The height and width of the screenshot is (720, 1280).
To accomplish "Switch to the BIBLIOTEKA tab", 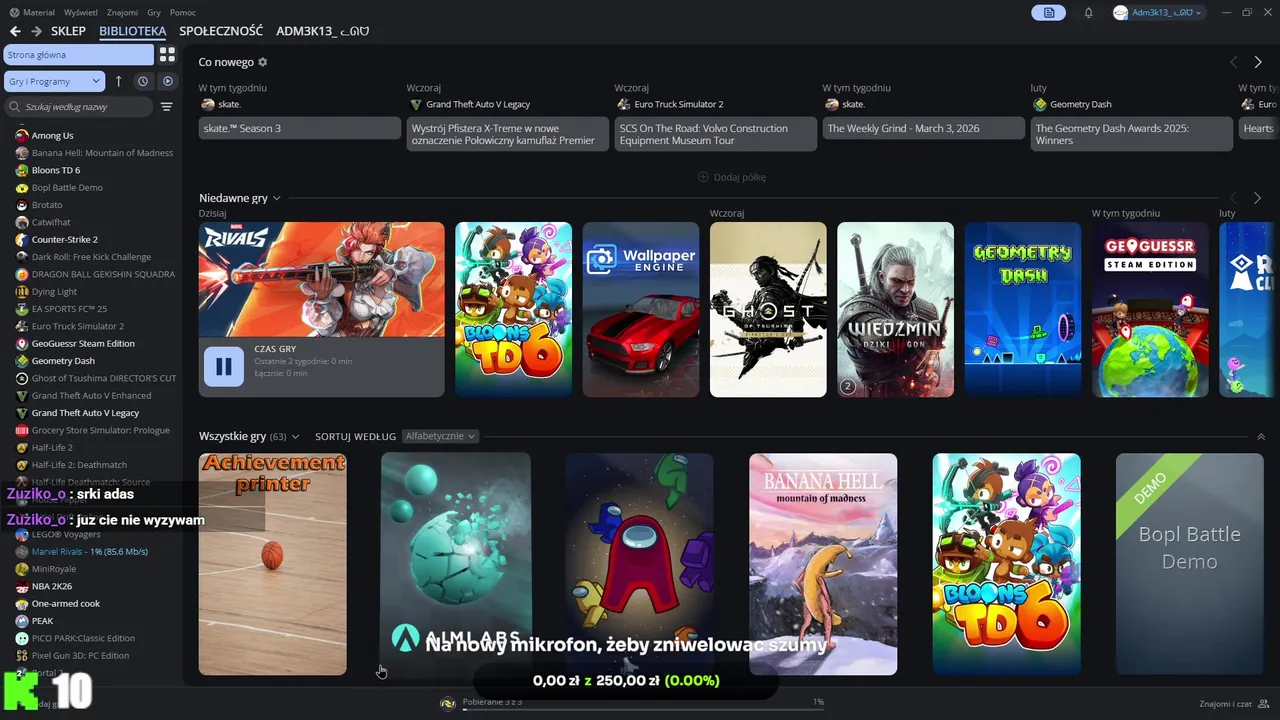I will click(133, 31).
